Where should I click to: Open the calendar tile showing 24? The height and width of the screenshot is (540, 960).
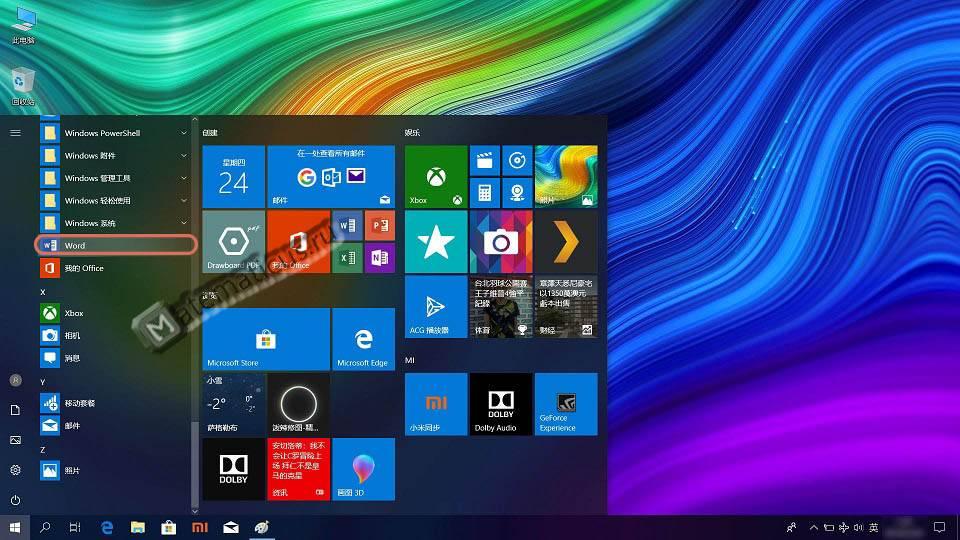(x=234, y=177)
